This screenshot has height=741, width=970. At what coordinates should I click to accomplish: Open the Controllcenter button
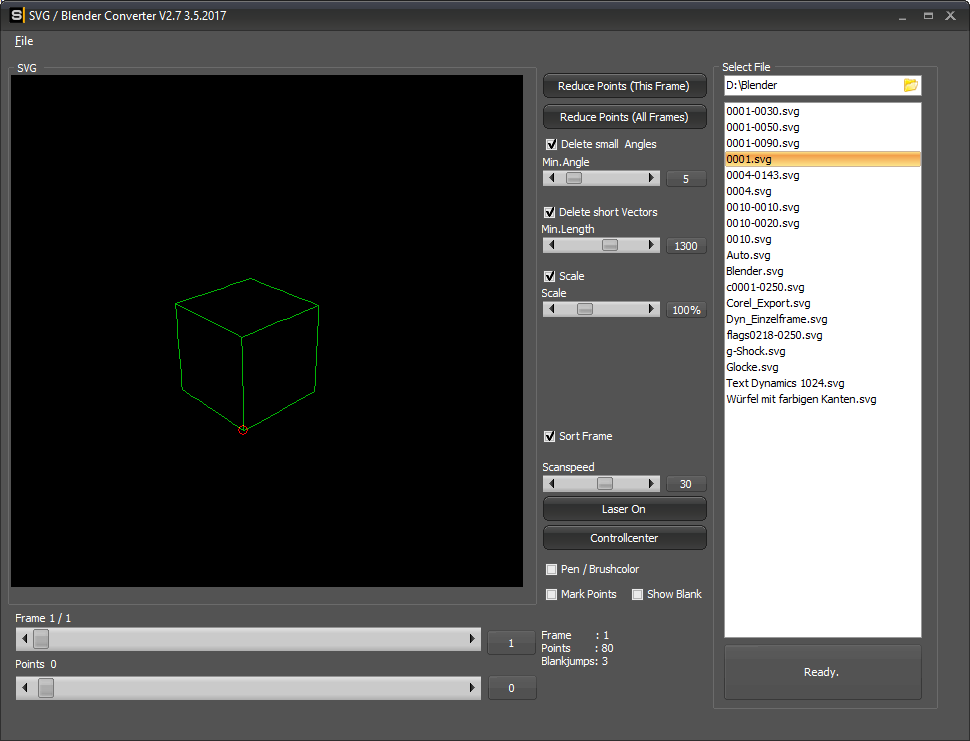point(624,538)
